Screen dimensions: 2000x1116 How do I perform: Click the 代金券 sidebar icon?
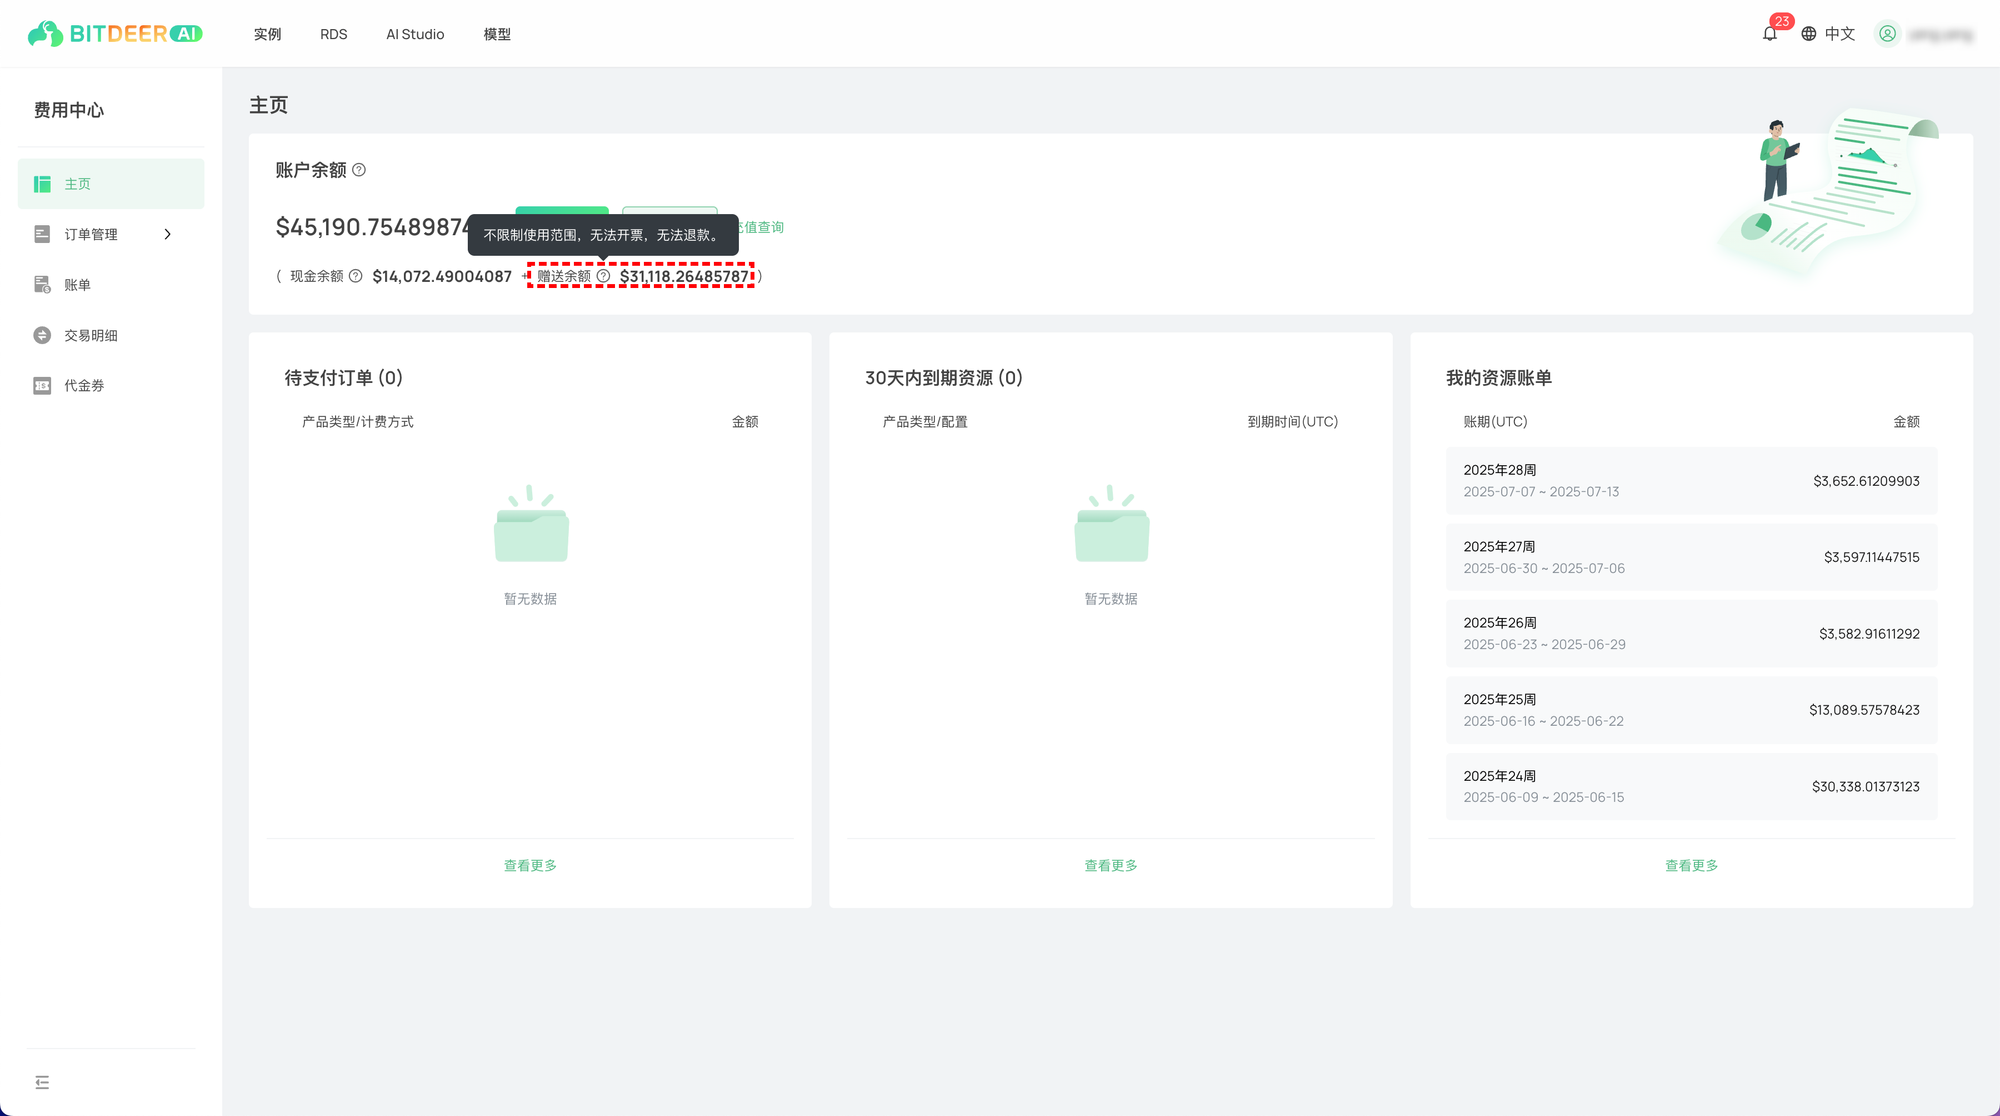point(42,385)
